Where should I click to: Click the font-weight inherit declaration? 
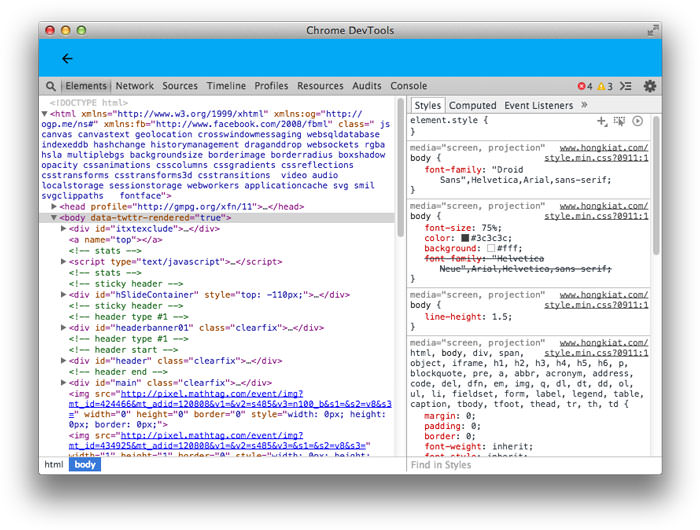pyautogui.click(x=479, y=446)
